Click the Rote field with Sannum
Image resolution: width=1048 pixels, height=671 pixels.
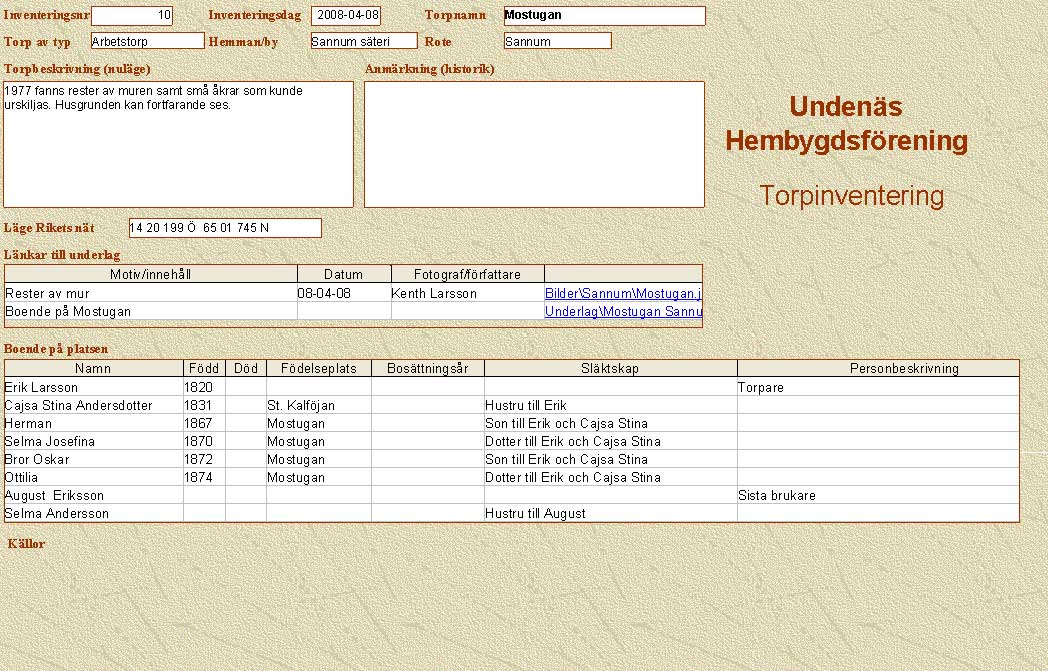(x=557, y=41)
